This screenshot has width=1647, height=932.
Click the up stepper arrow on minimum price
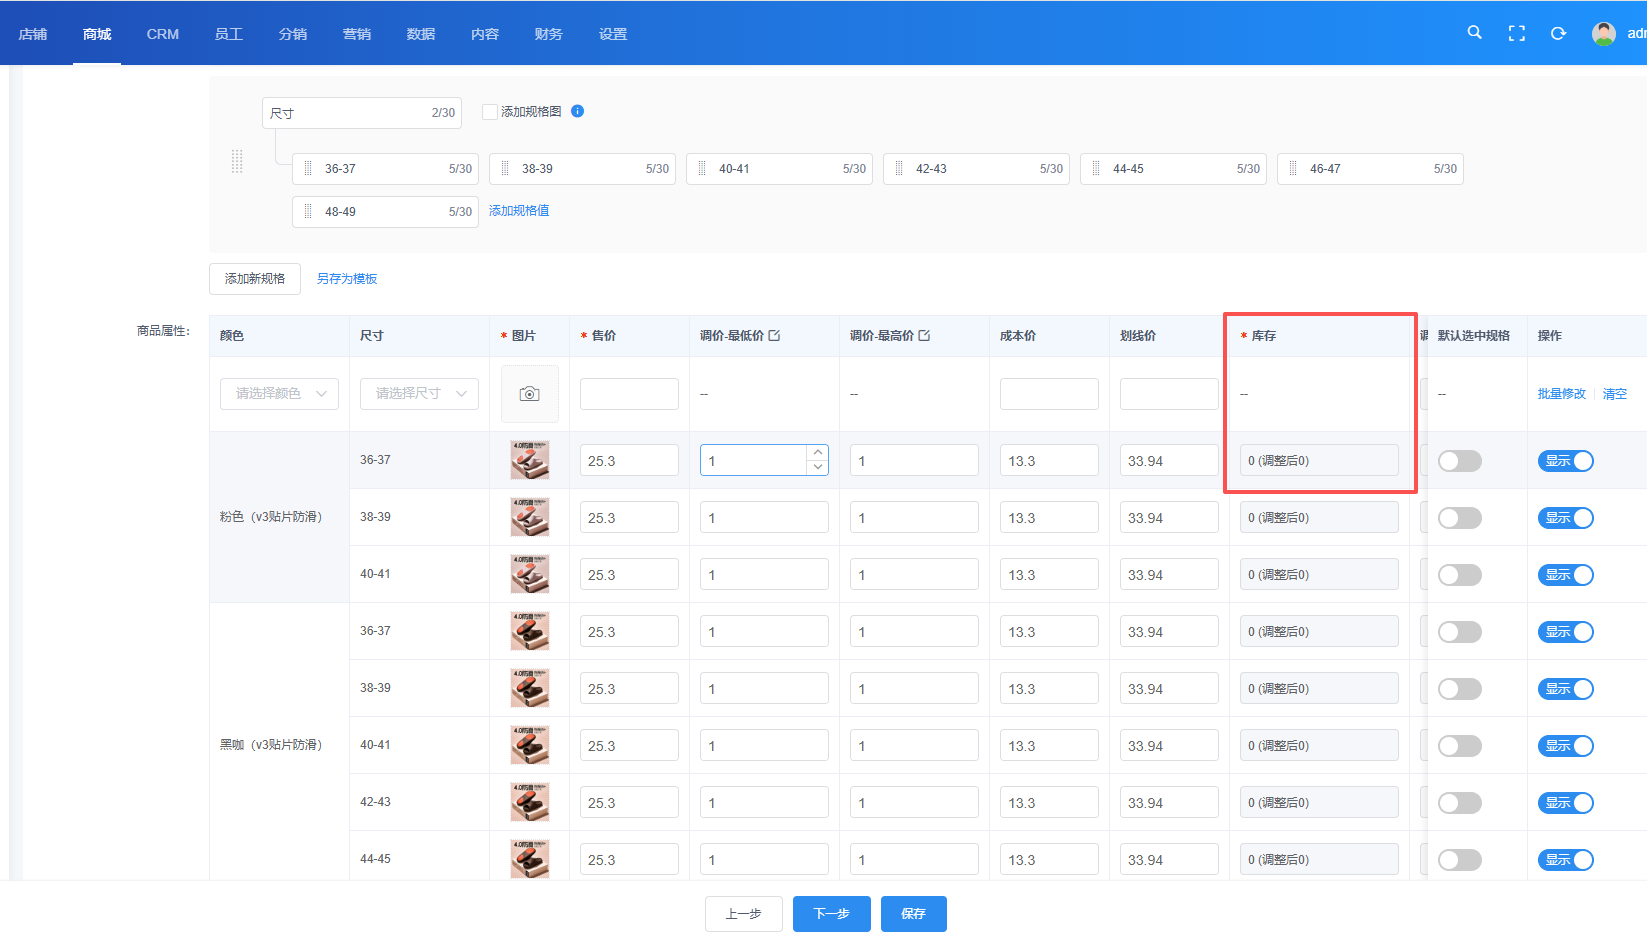[x=818, y=453]
